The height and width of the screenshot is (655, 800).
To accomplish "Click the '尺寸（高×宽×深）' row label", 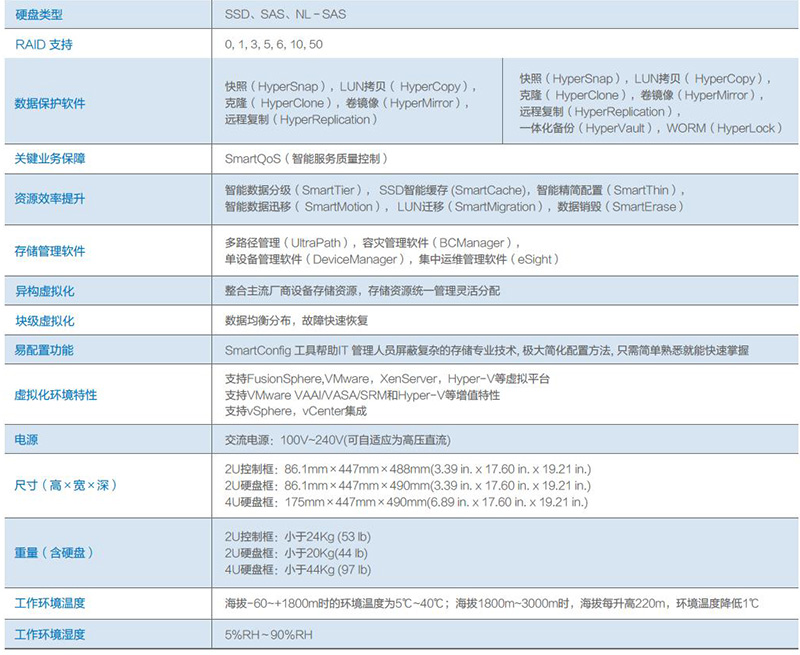I will [x=66, y=485].
